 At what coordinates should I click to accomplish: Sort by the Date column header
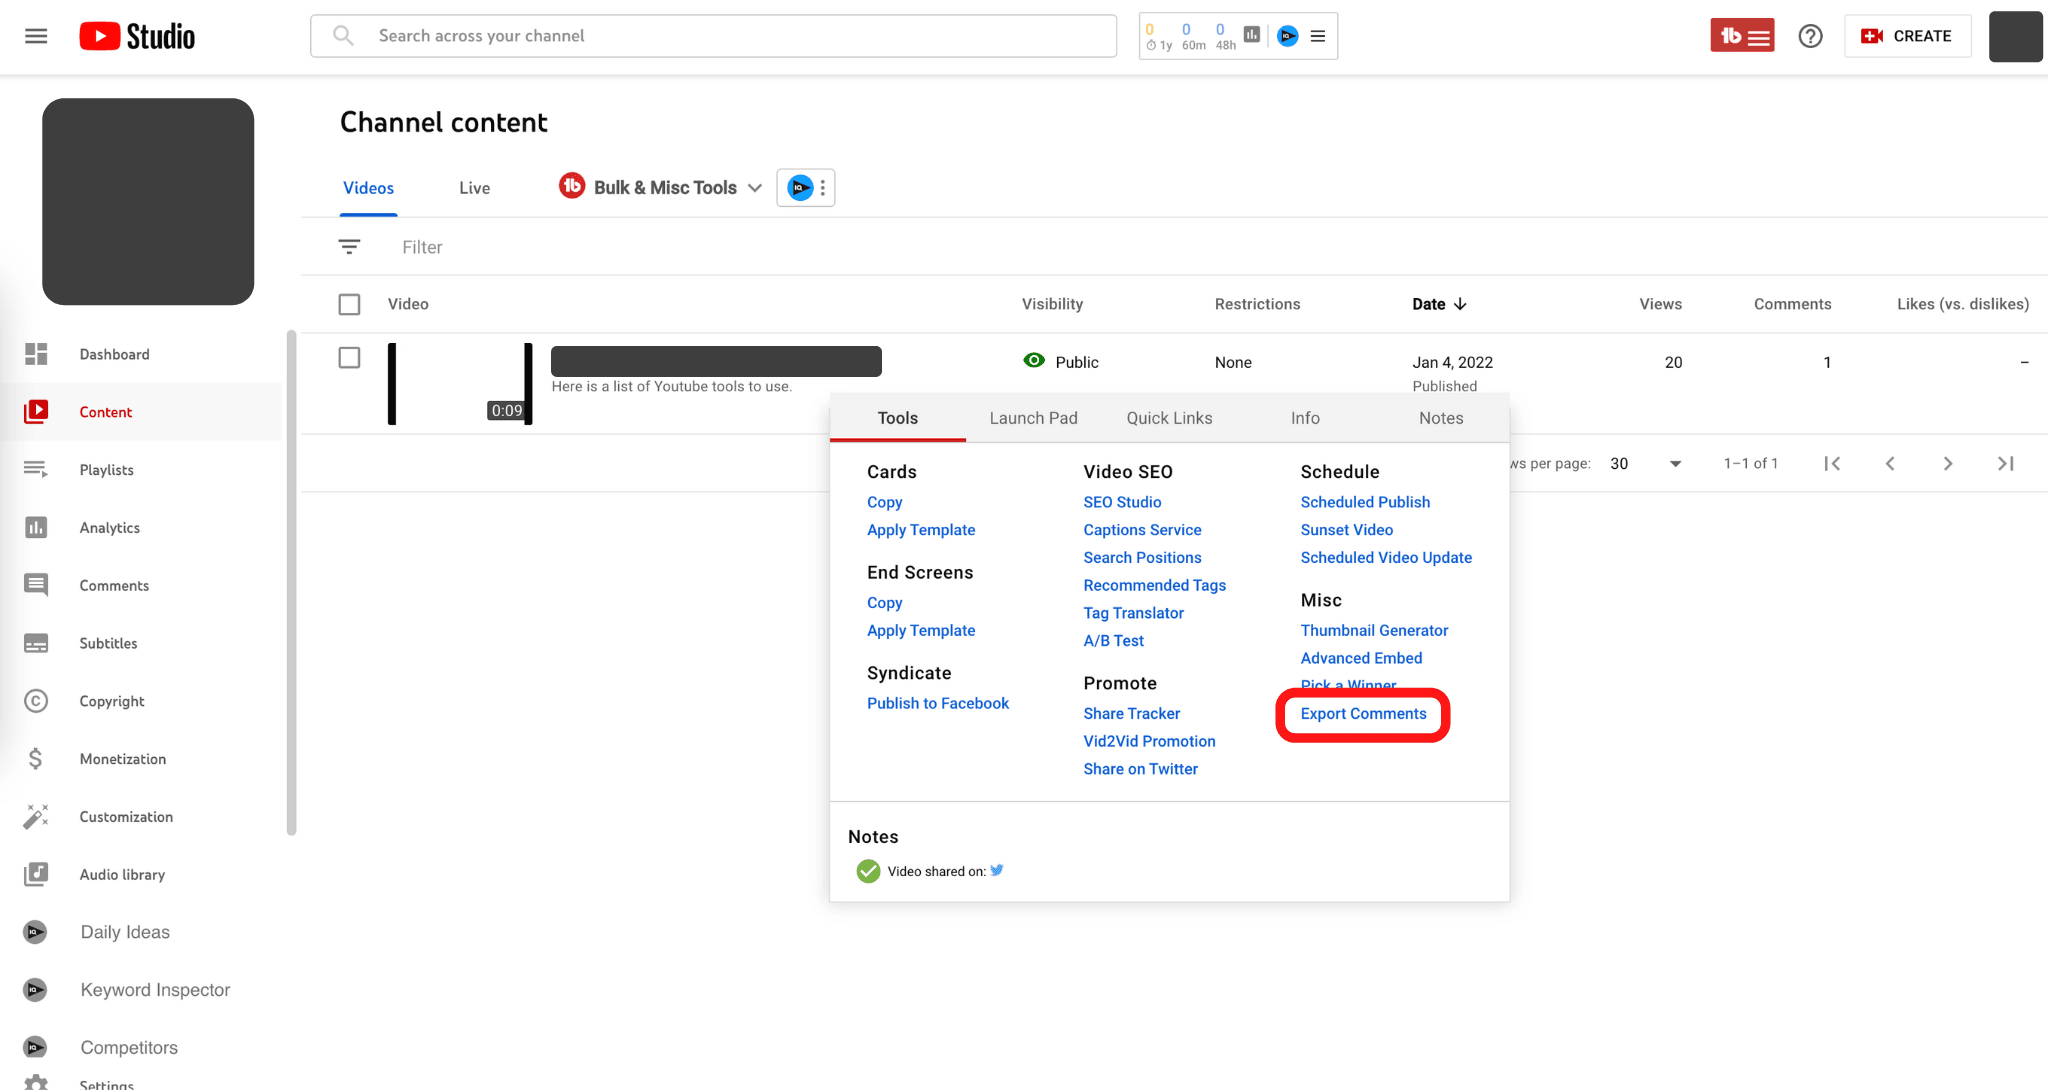(1439, 304)
